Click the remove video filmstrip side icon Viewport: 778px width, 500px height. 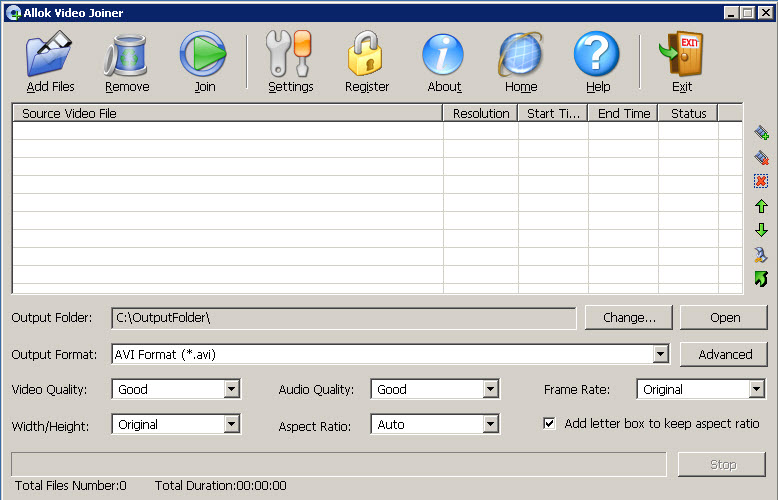coord(762,157)
